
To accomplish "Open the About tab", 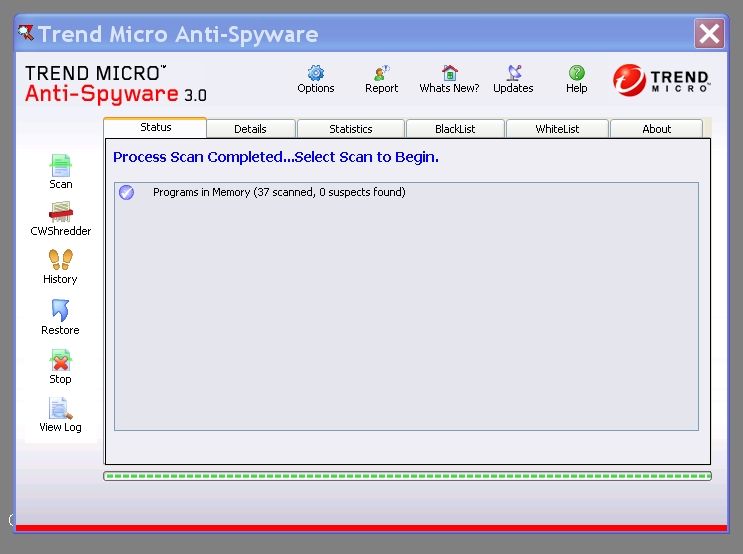I will point(656,129).
